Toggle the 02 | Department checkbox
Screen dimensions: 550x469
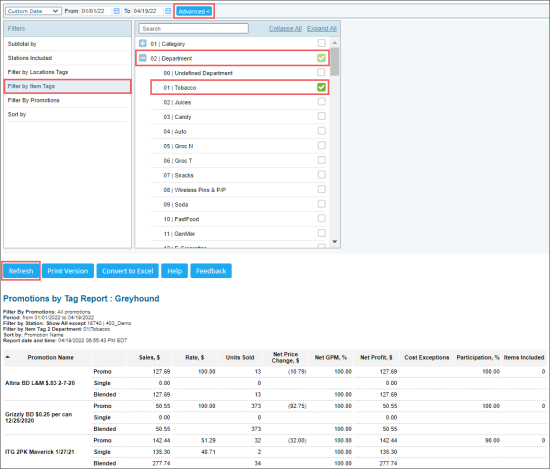click(321, 58)
